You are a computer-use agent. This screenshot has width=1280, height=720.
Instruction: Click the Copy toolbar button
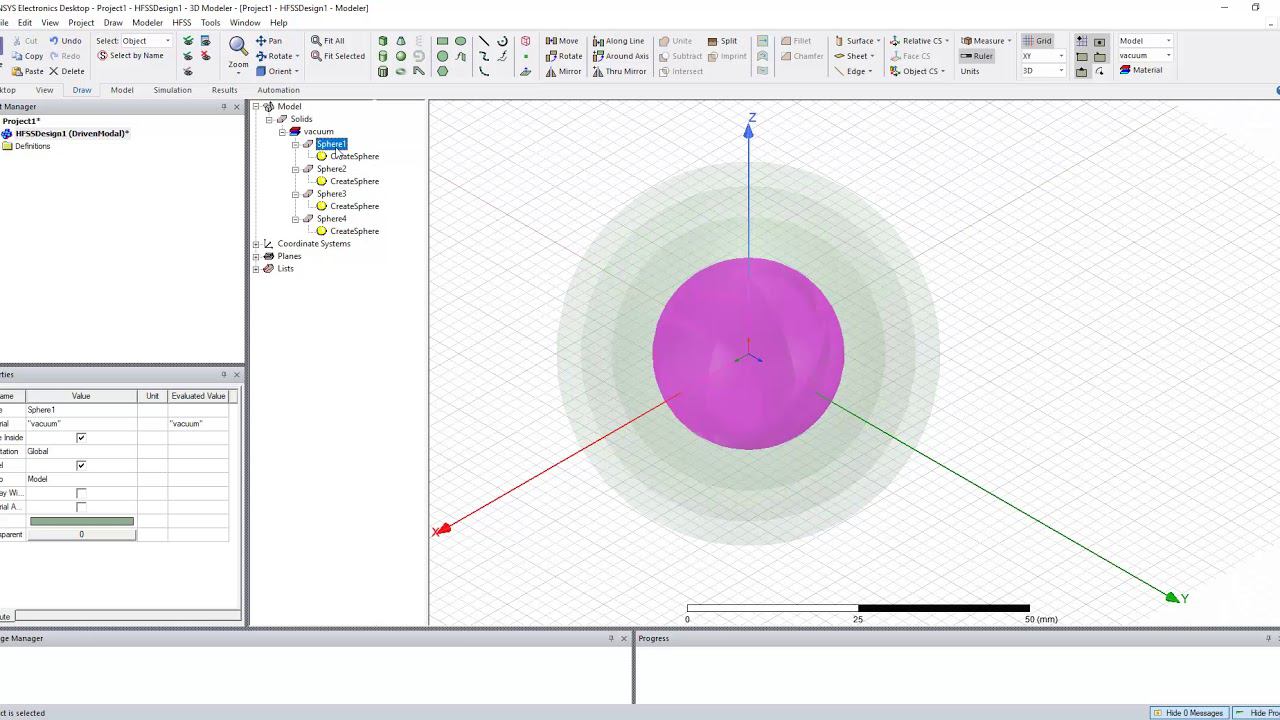[x=28, y=56]
